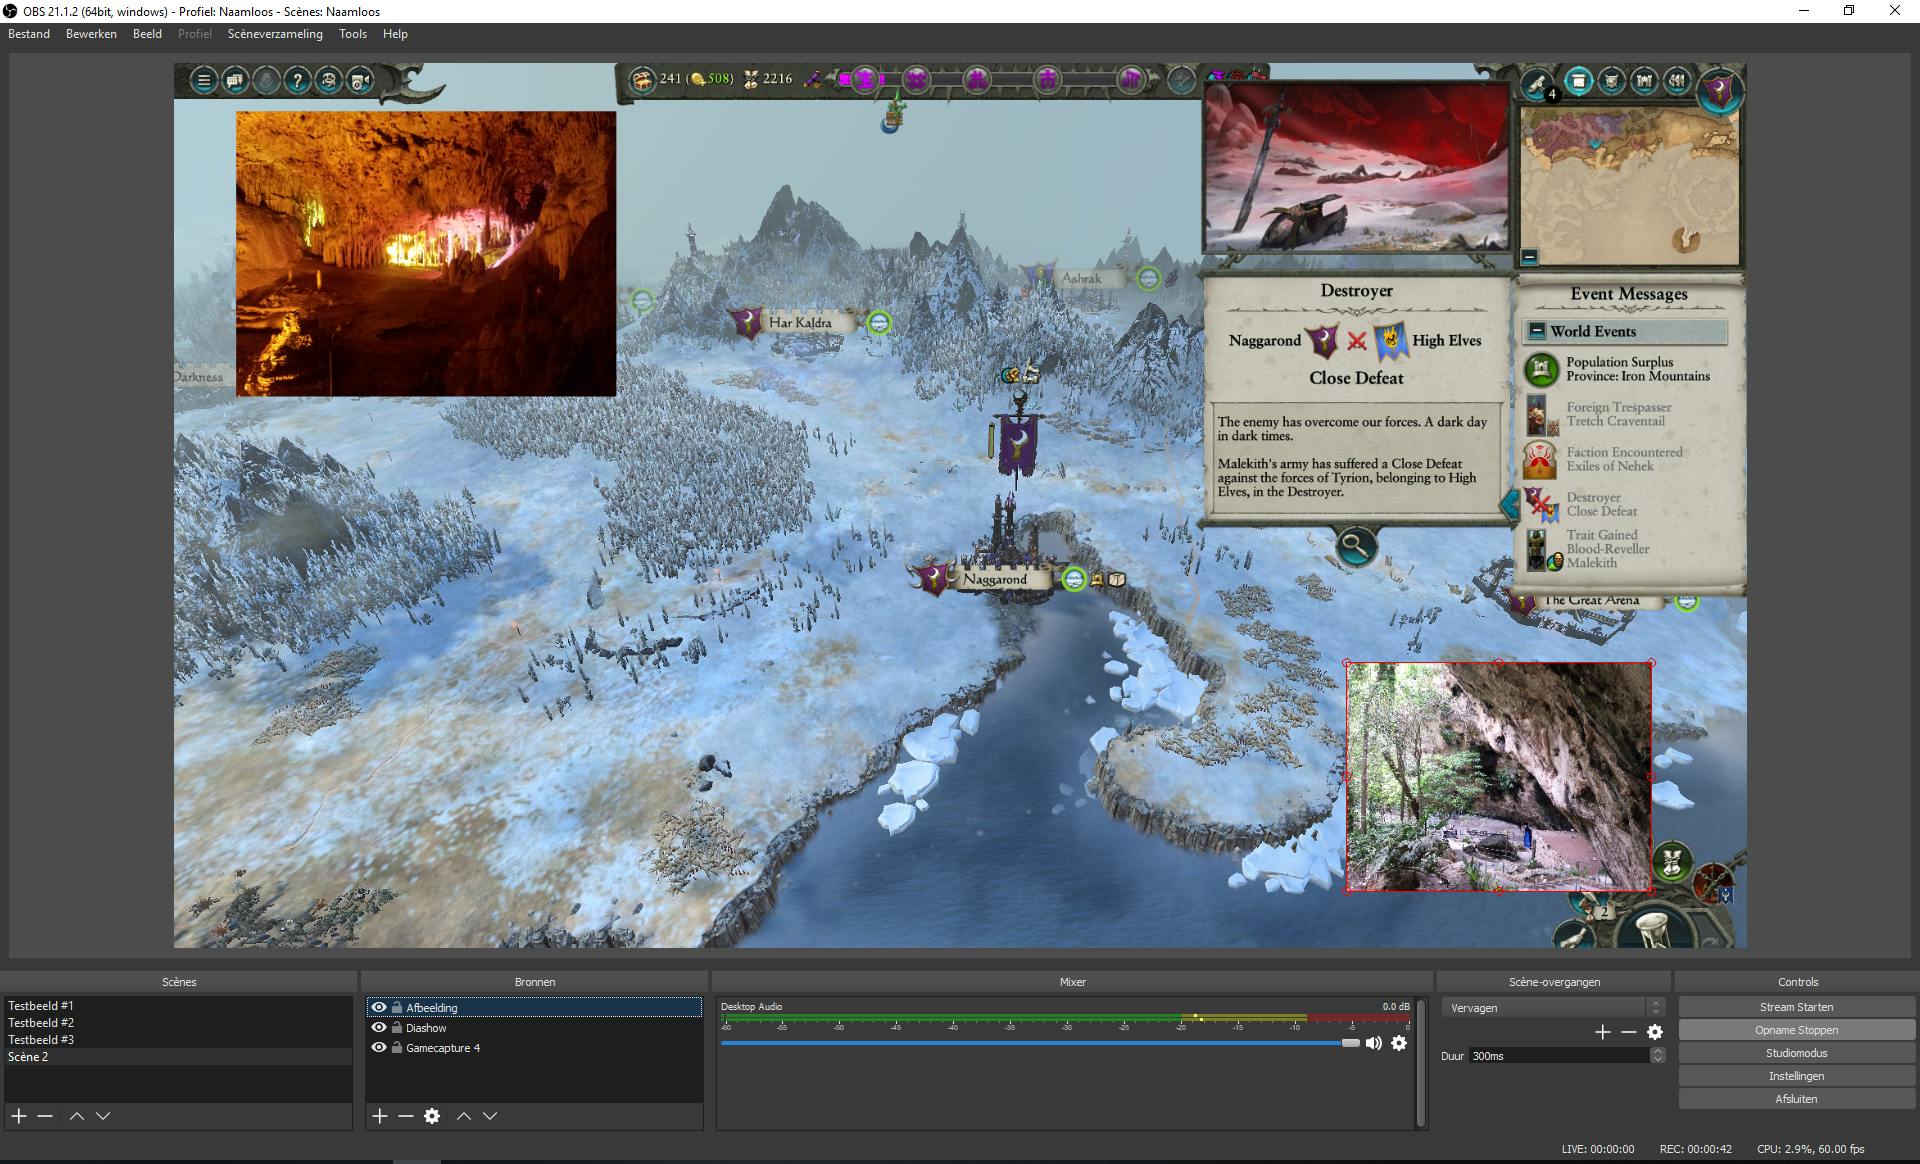Open Desktop Audio settings gear

point(1399,1043)
